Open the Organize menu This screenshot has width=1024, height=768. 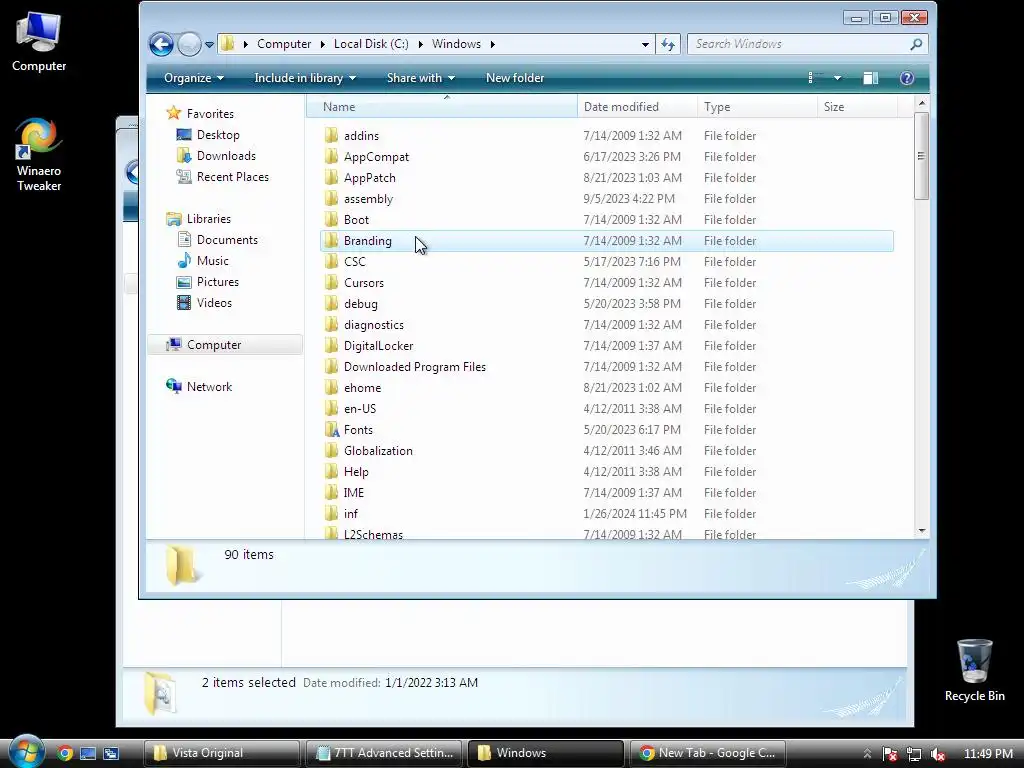194,78
